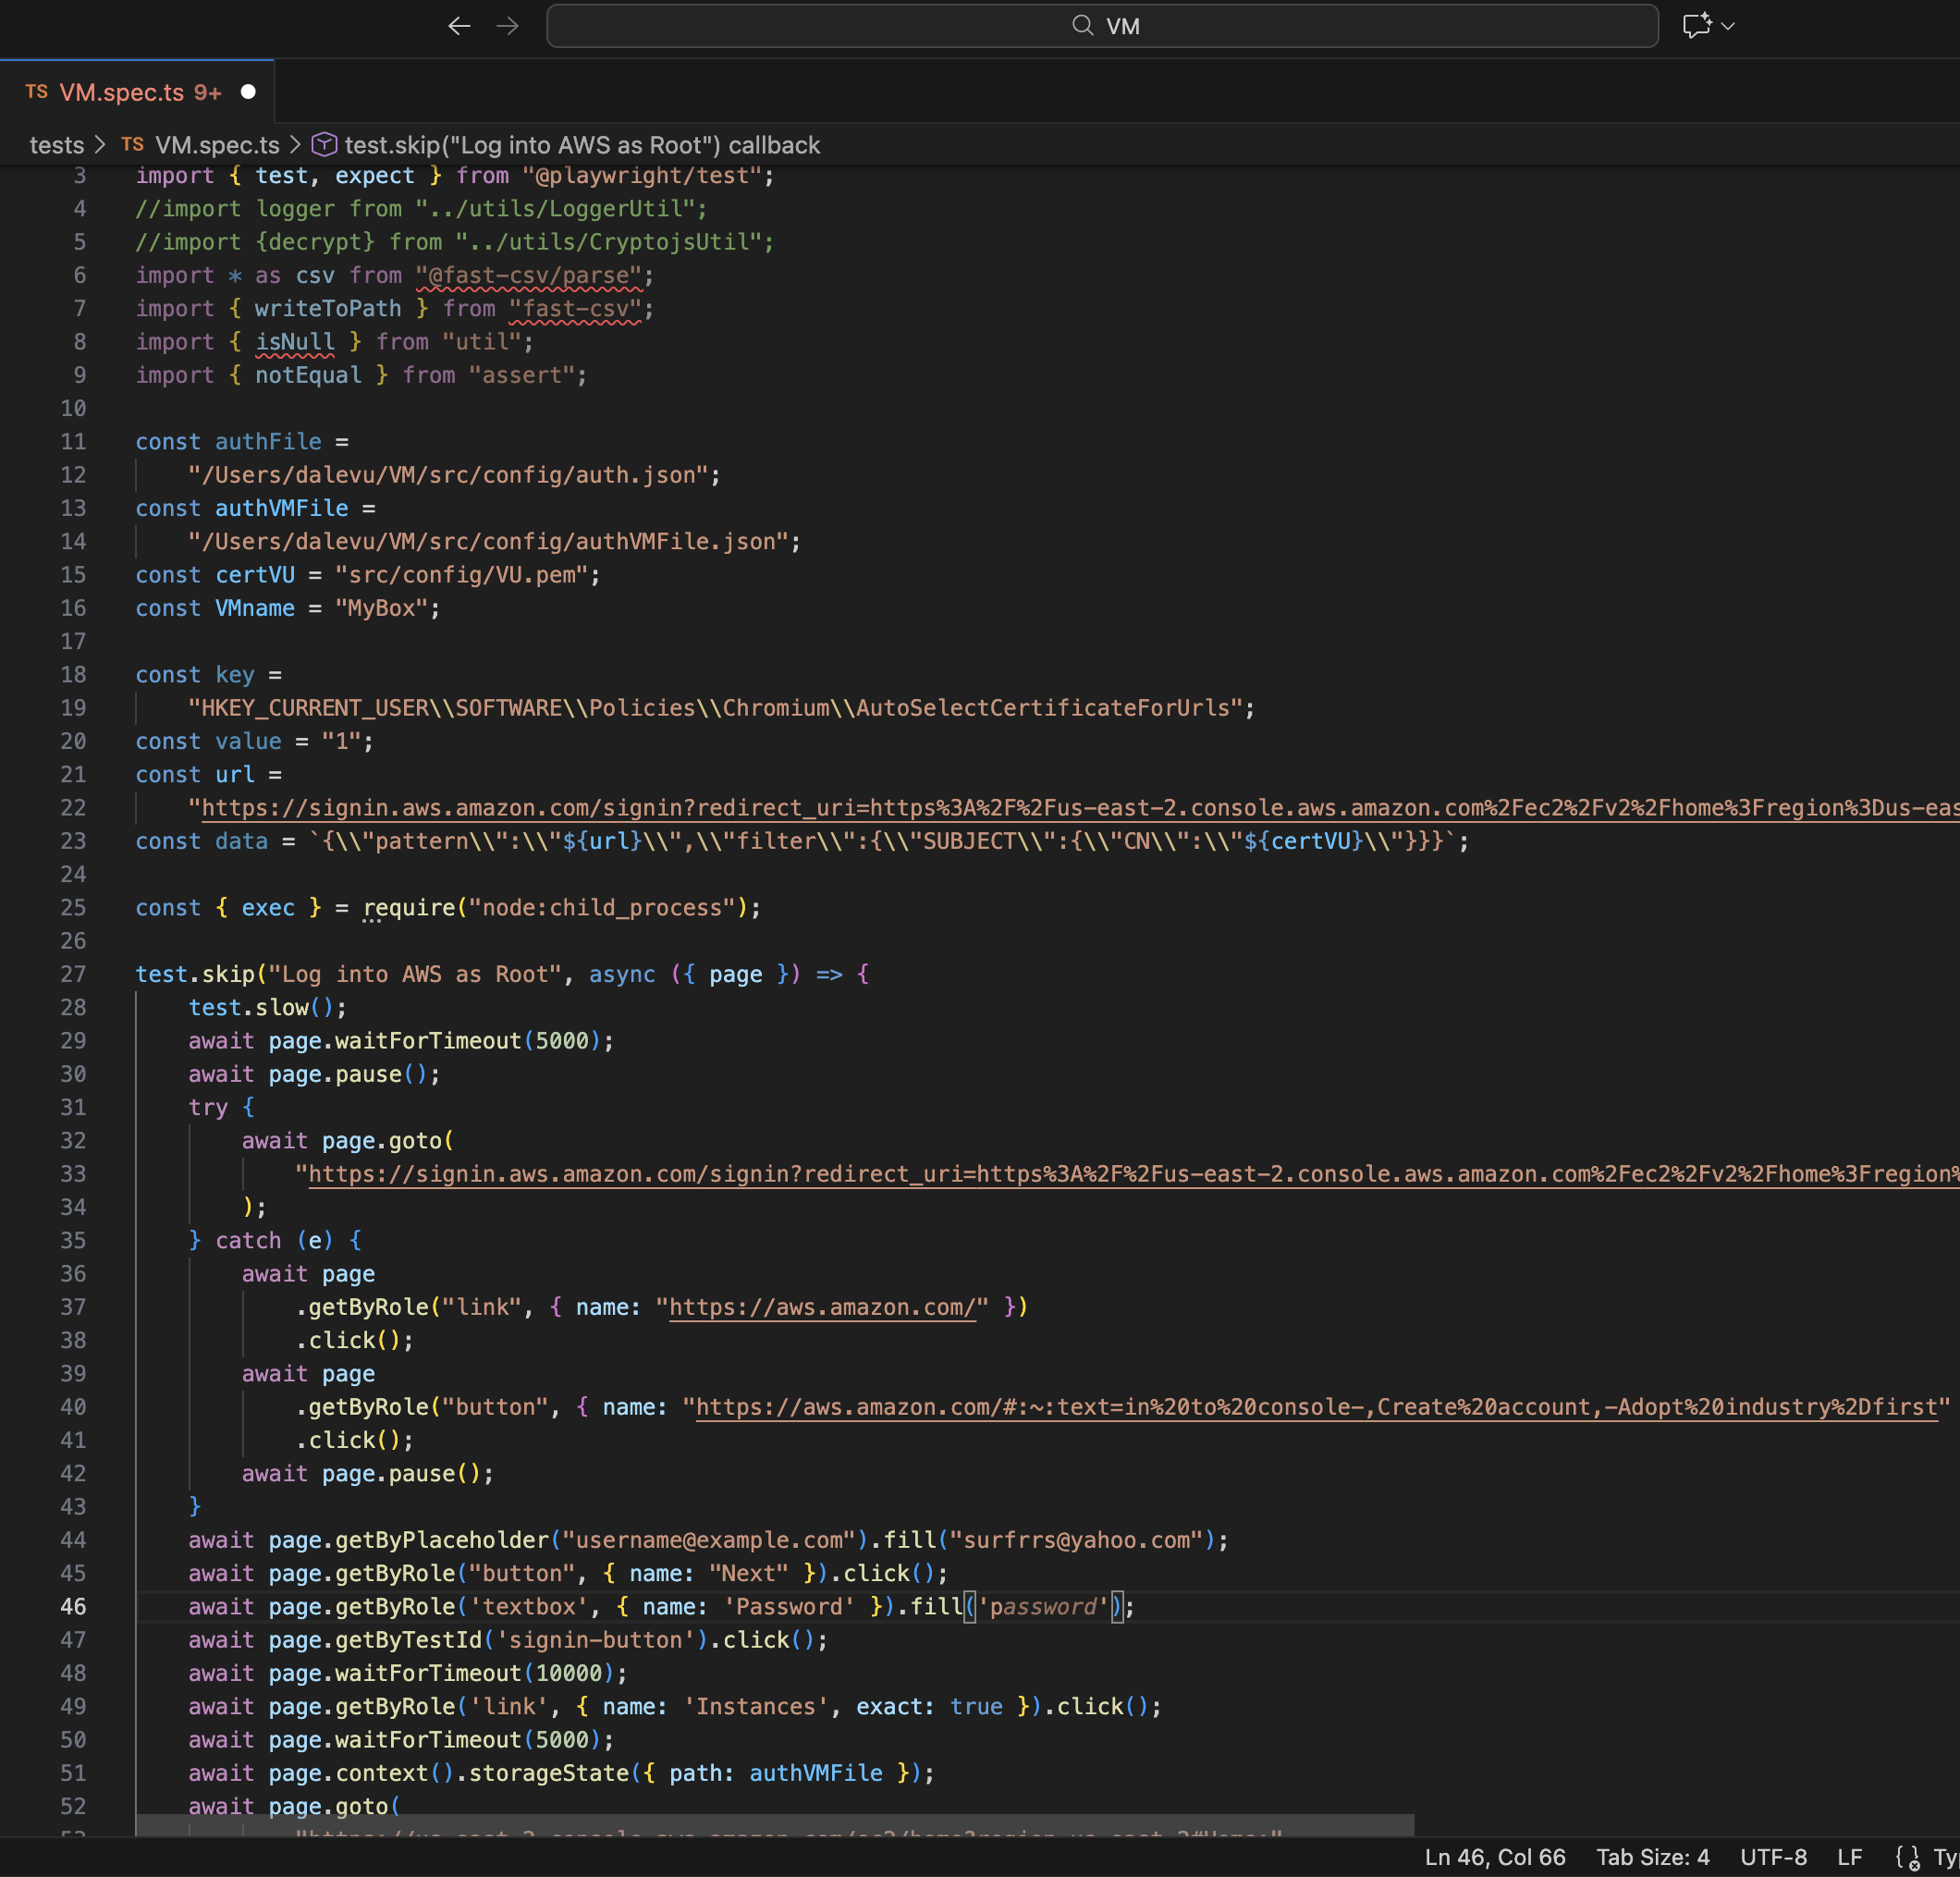Click the VM.spec.ts breadcrumb item
This screenshot has height=1877, width=1960.
pyautogui.click(x=217, y=145)
